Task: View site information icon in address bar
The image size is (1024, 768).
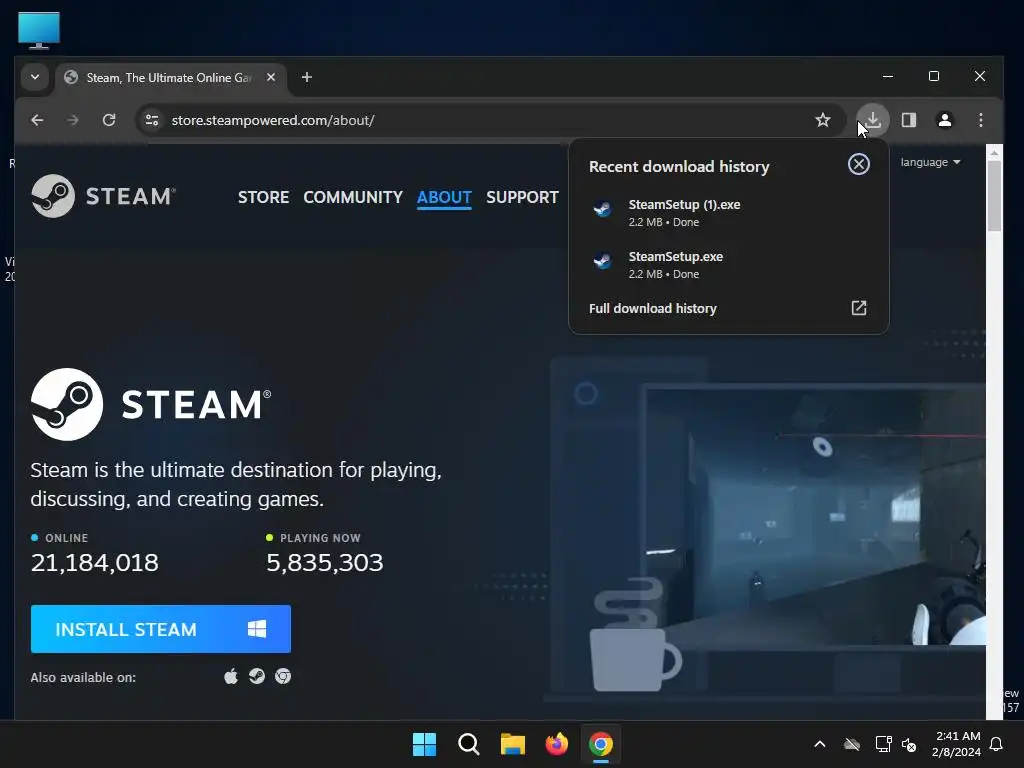Action: tap(152, 120)
